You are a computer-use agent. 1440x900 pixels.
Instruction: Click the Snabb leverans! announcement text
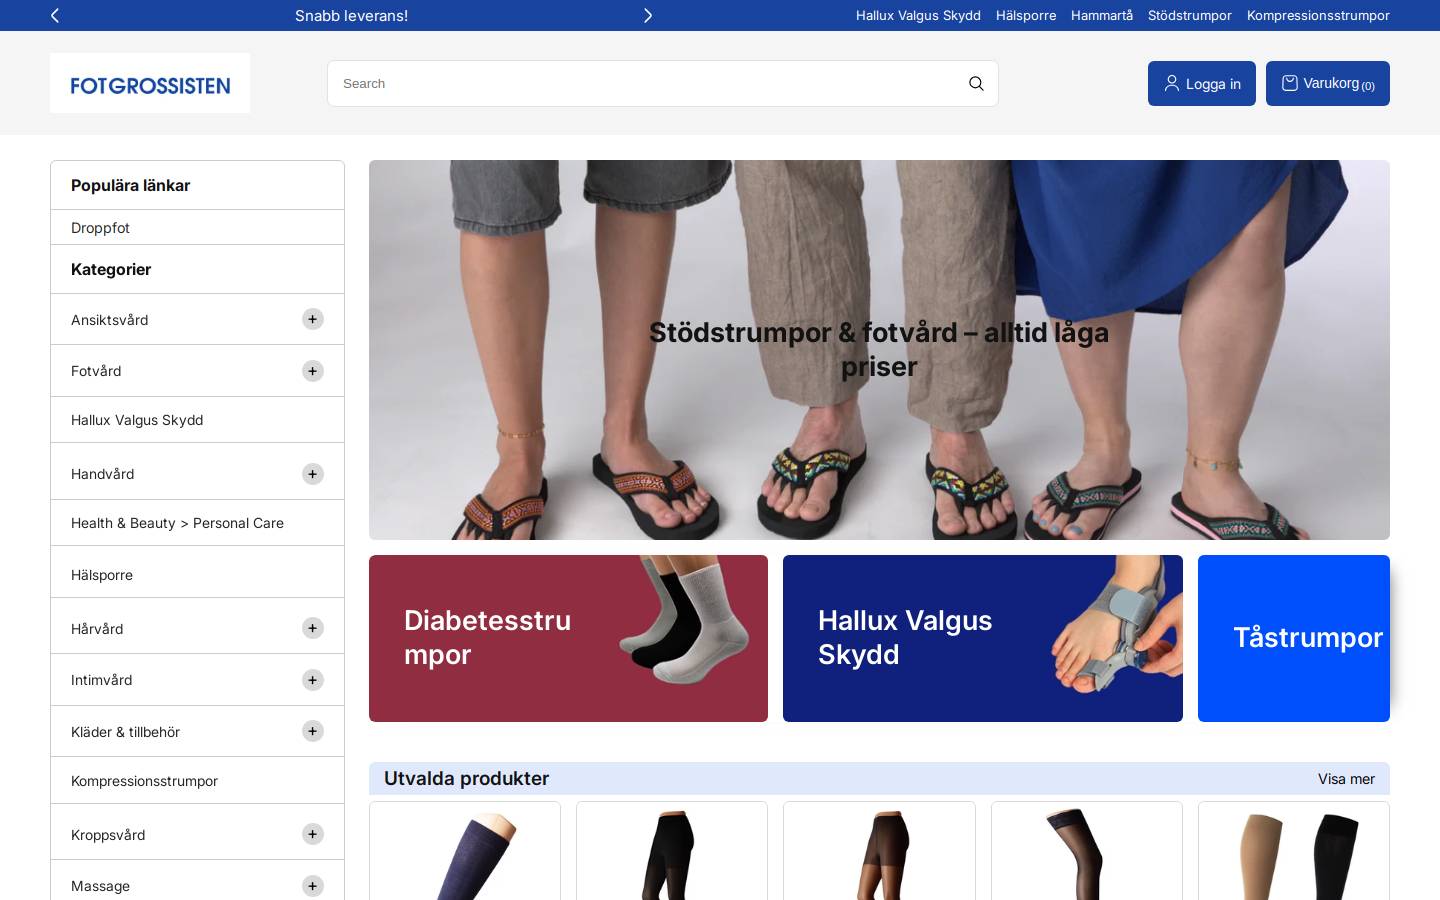351,15
